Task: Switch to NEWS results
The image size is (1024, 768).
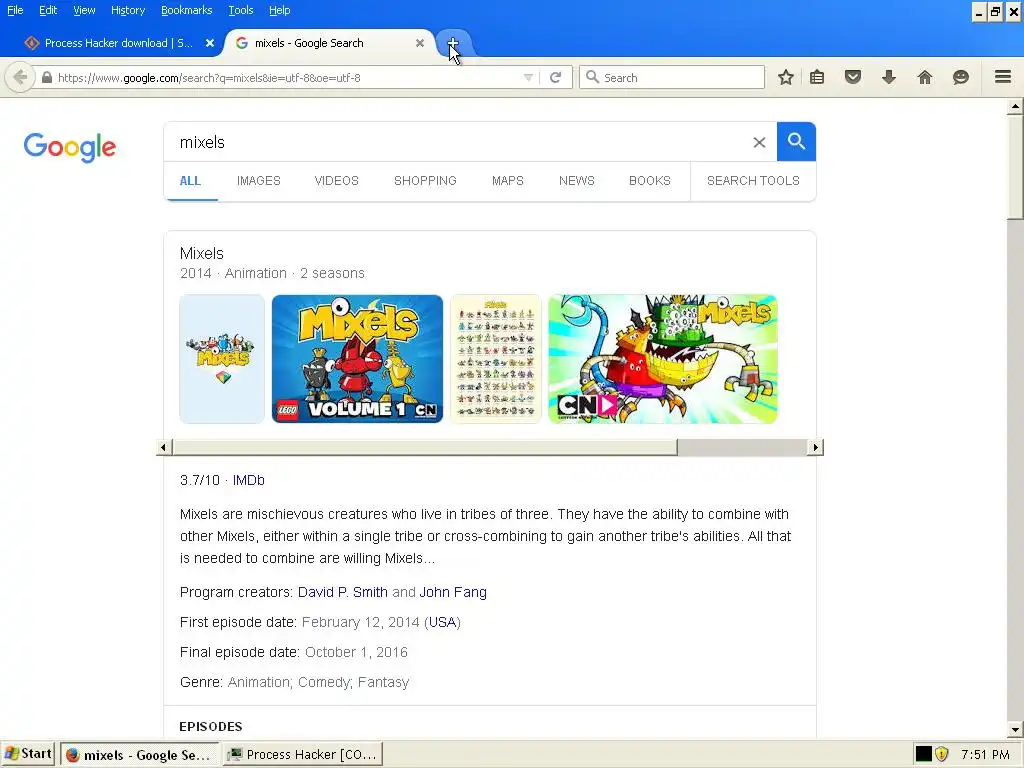Action: 577,181
